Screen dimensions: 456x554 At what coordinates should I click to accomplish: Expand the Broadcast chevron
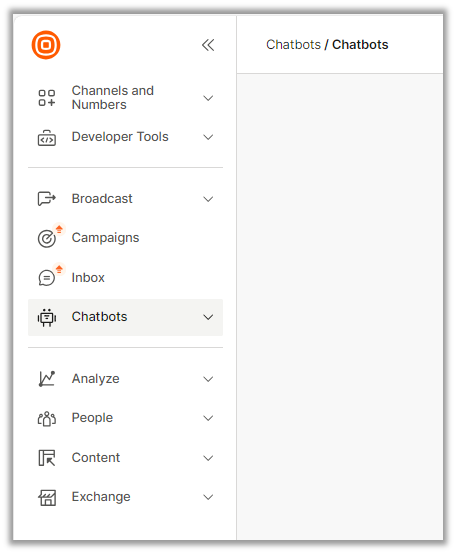[x=208, y=199]
